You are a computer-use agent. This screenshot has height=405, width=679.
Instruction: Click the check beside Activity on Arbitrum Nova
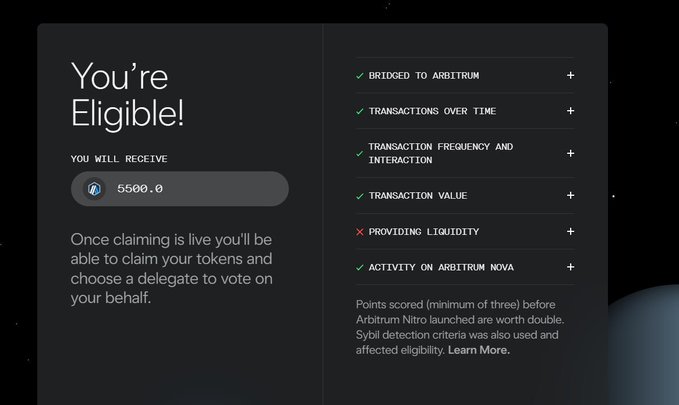coord(359,268)
